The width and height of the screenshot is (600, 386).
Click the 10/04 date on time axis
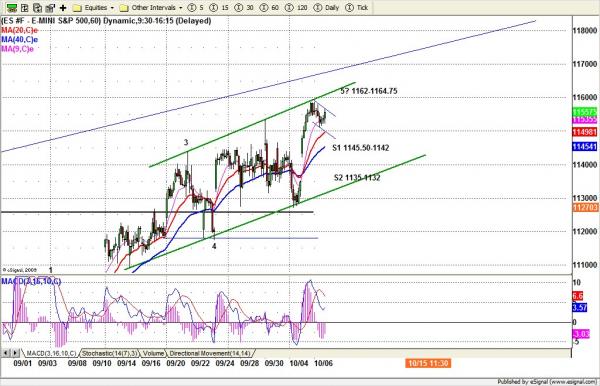(299, 363)
